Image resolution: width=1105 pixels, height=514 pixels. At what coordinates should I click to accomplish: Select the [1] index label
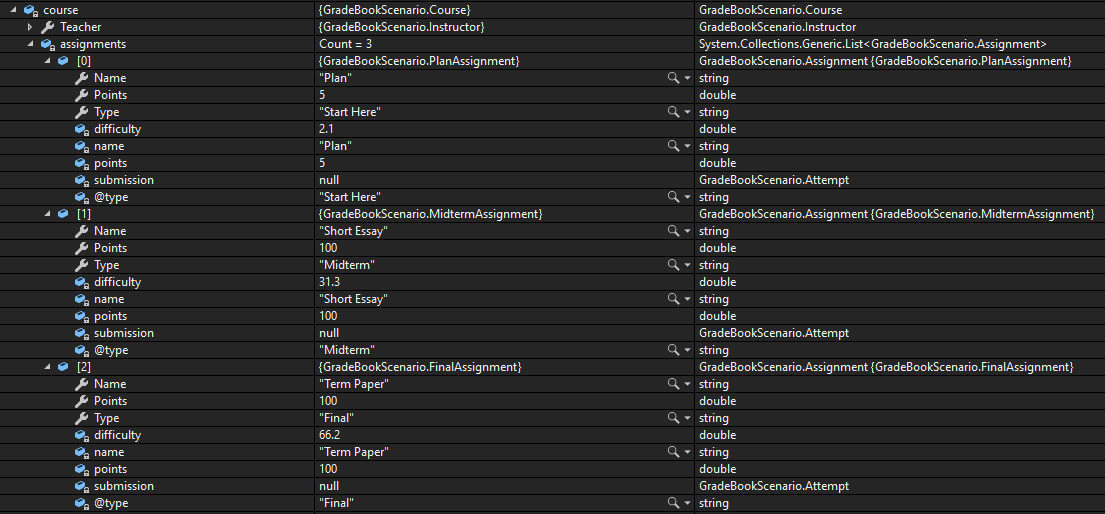point(84,214)
